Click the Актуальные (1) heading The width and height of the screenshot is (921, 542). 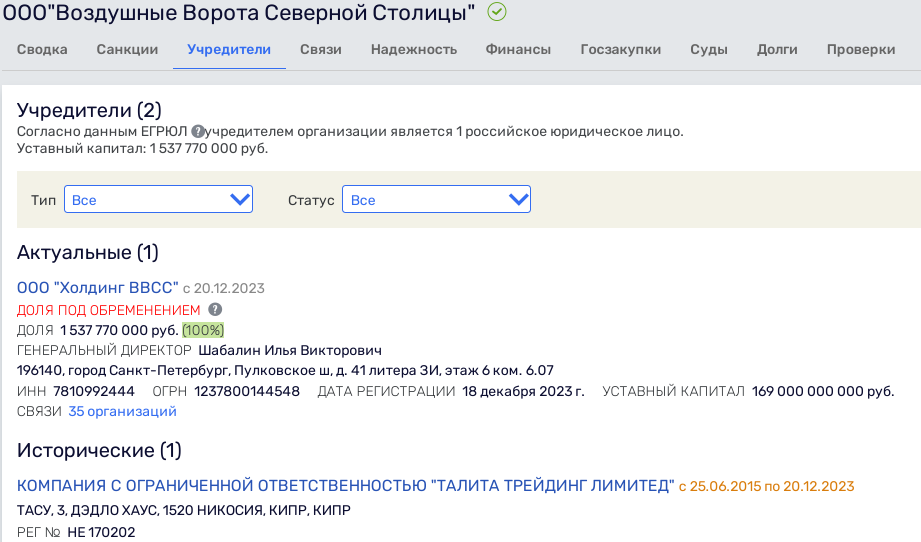88,253
